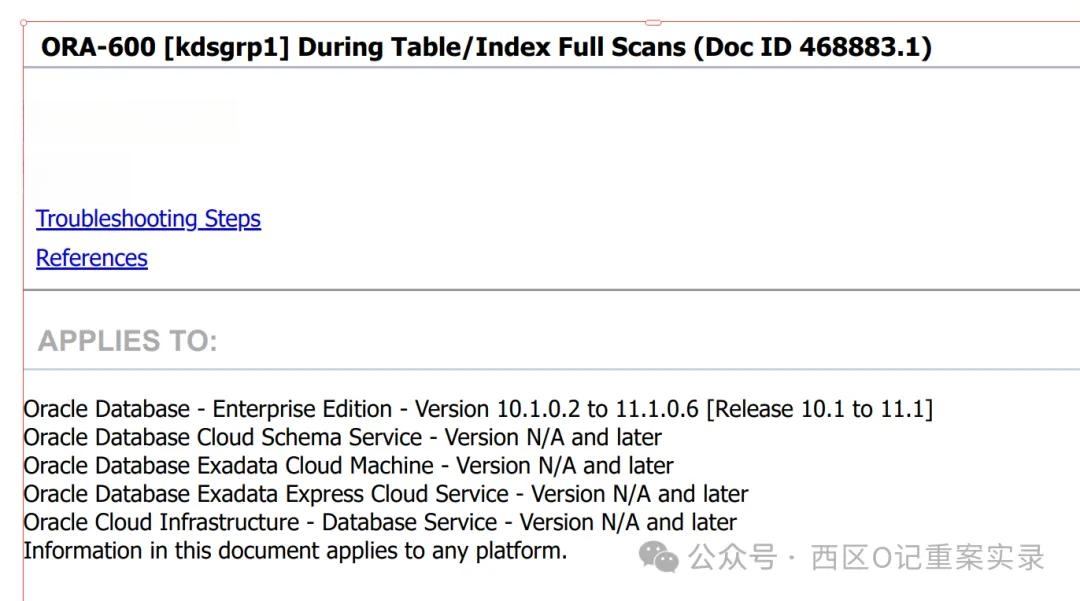Click the Exadata Cloud Machine line
Viewport: 1080px width, 601px height.
pos(349,465)
